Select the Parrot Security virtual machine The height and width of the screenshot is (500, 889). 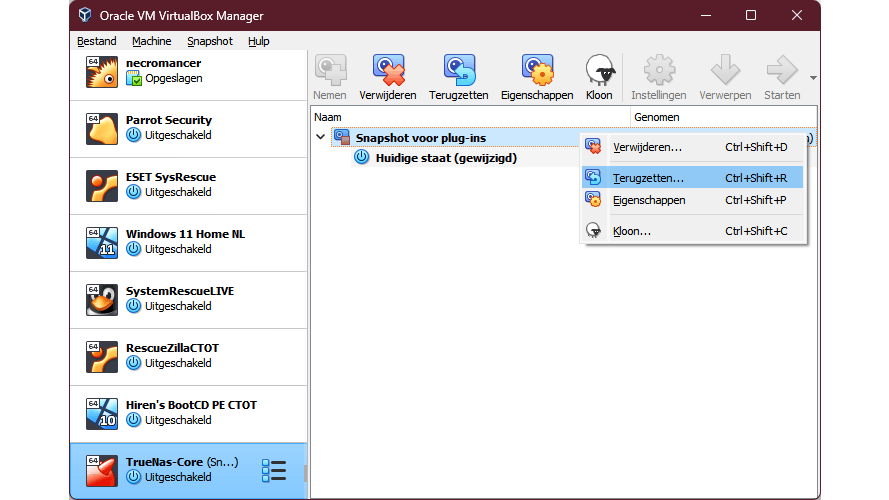click(x=188, y=129)
